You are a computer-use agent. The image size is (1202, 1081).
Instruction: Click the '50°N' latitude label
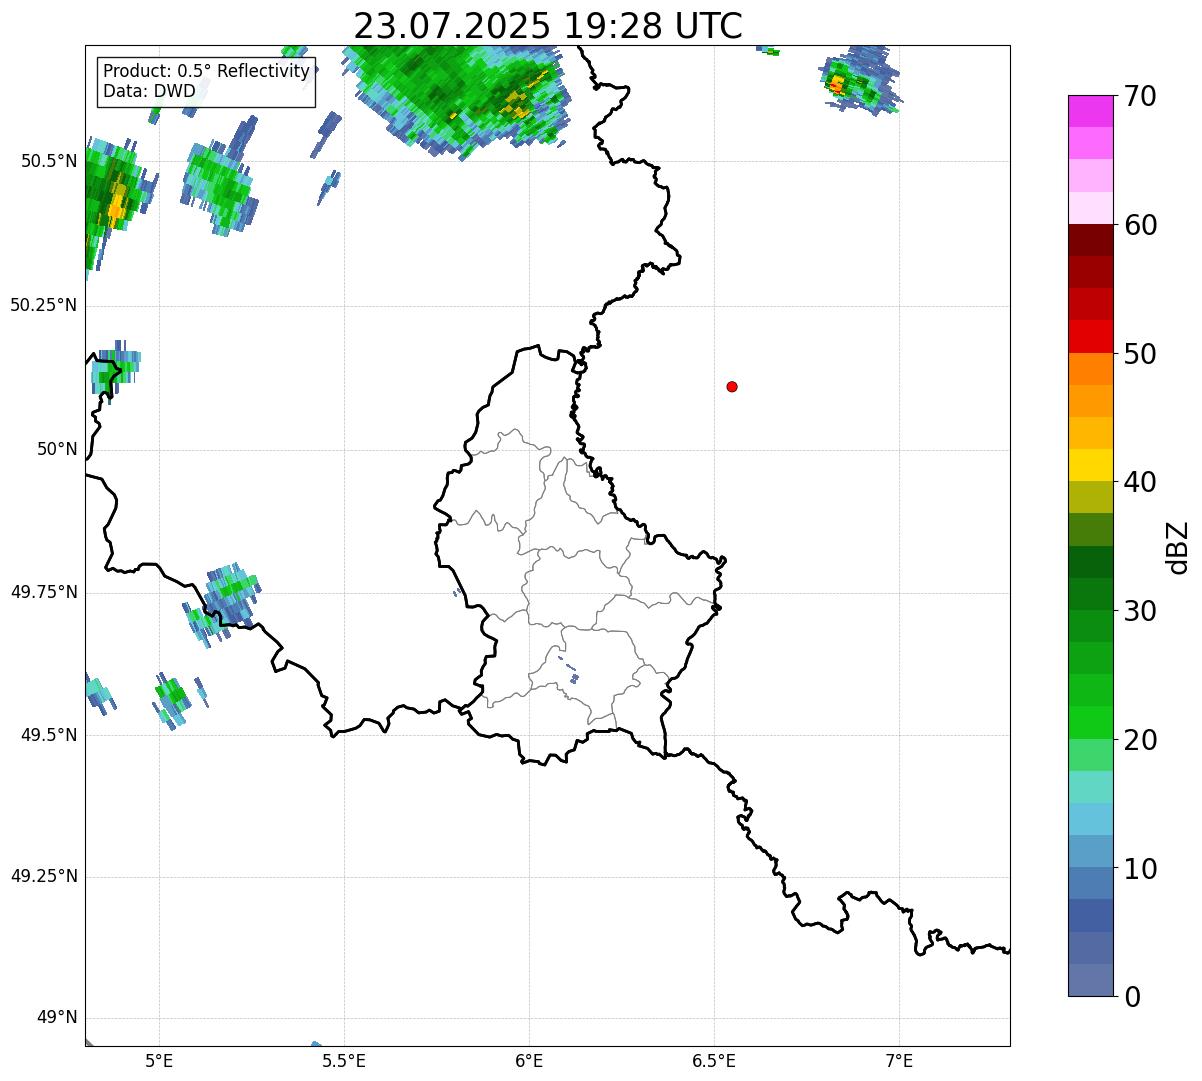pyautogui.click(x=57, y=450)
